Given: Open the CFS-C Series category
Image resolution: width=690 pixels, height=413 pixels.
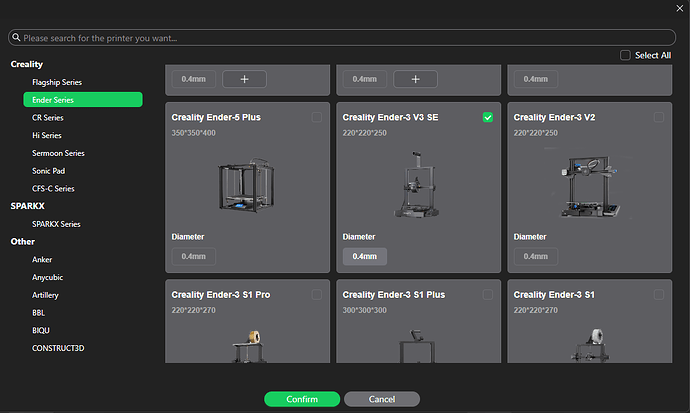Looking at the screenshot, I should (53, 188).
